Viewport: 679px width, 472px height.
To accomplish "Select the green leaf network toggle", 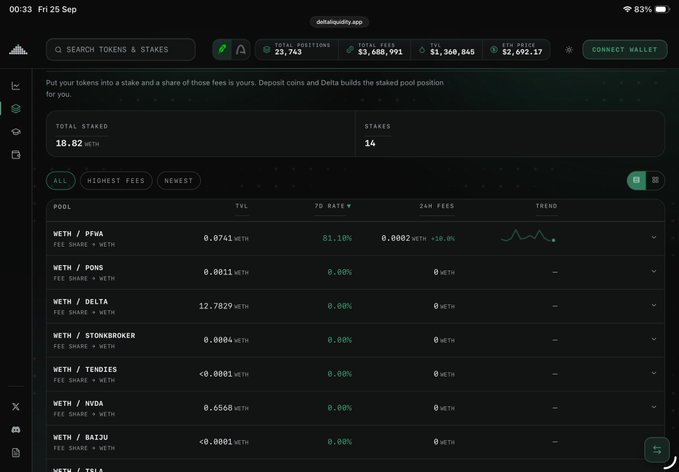I will pyautogui.click(x=222, y=49).
